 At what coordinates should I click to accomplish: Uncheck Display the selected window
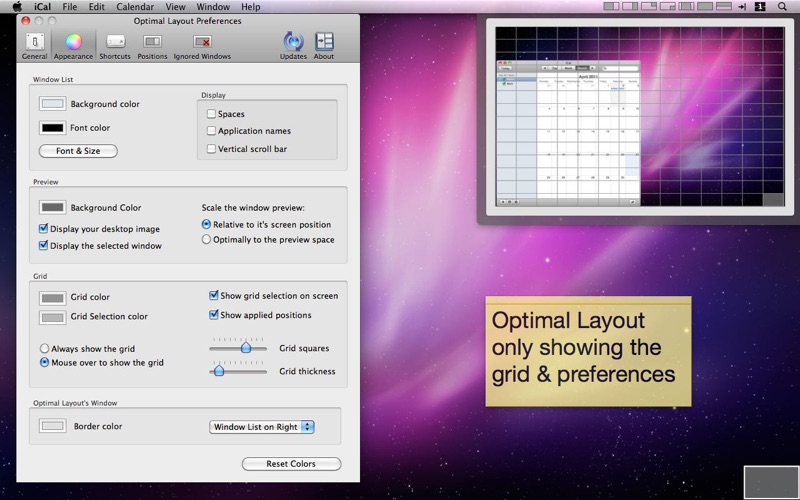click(x=44, y=245)
